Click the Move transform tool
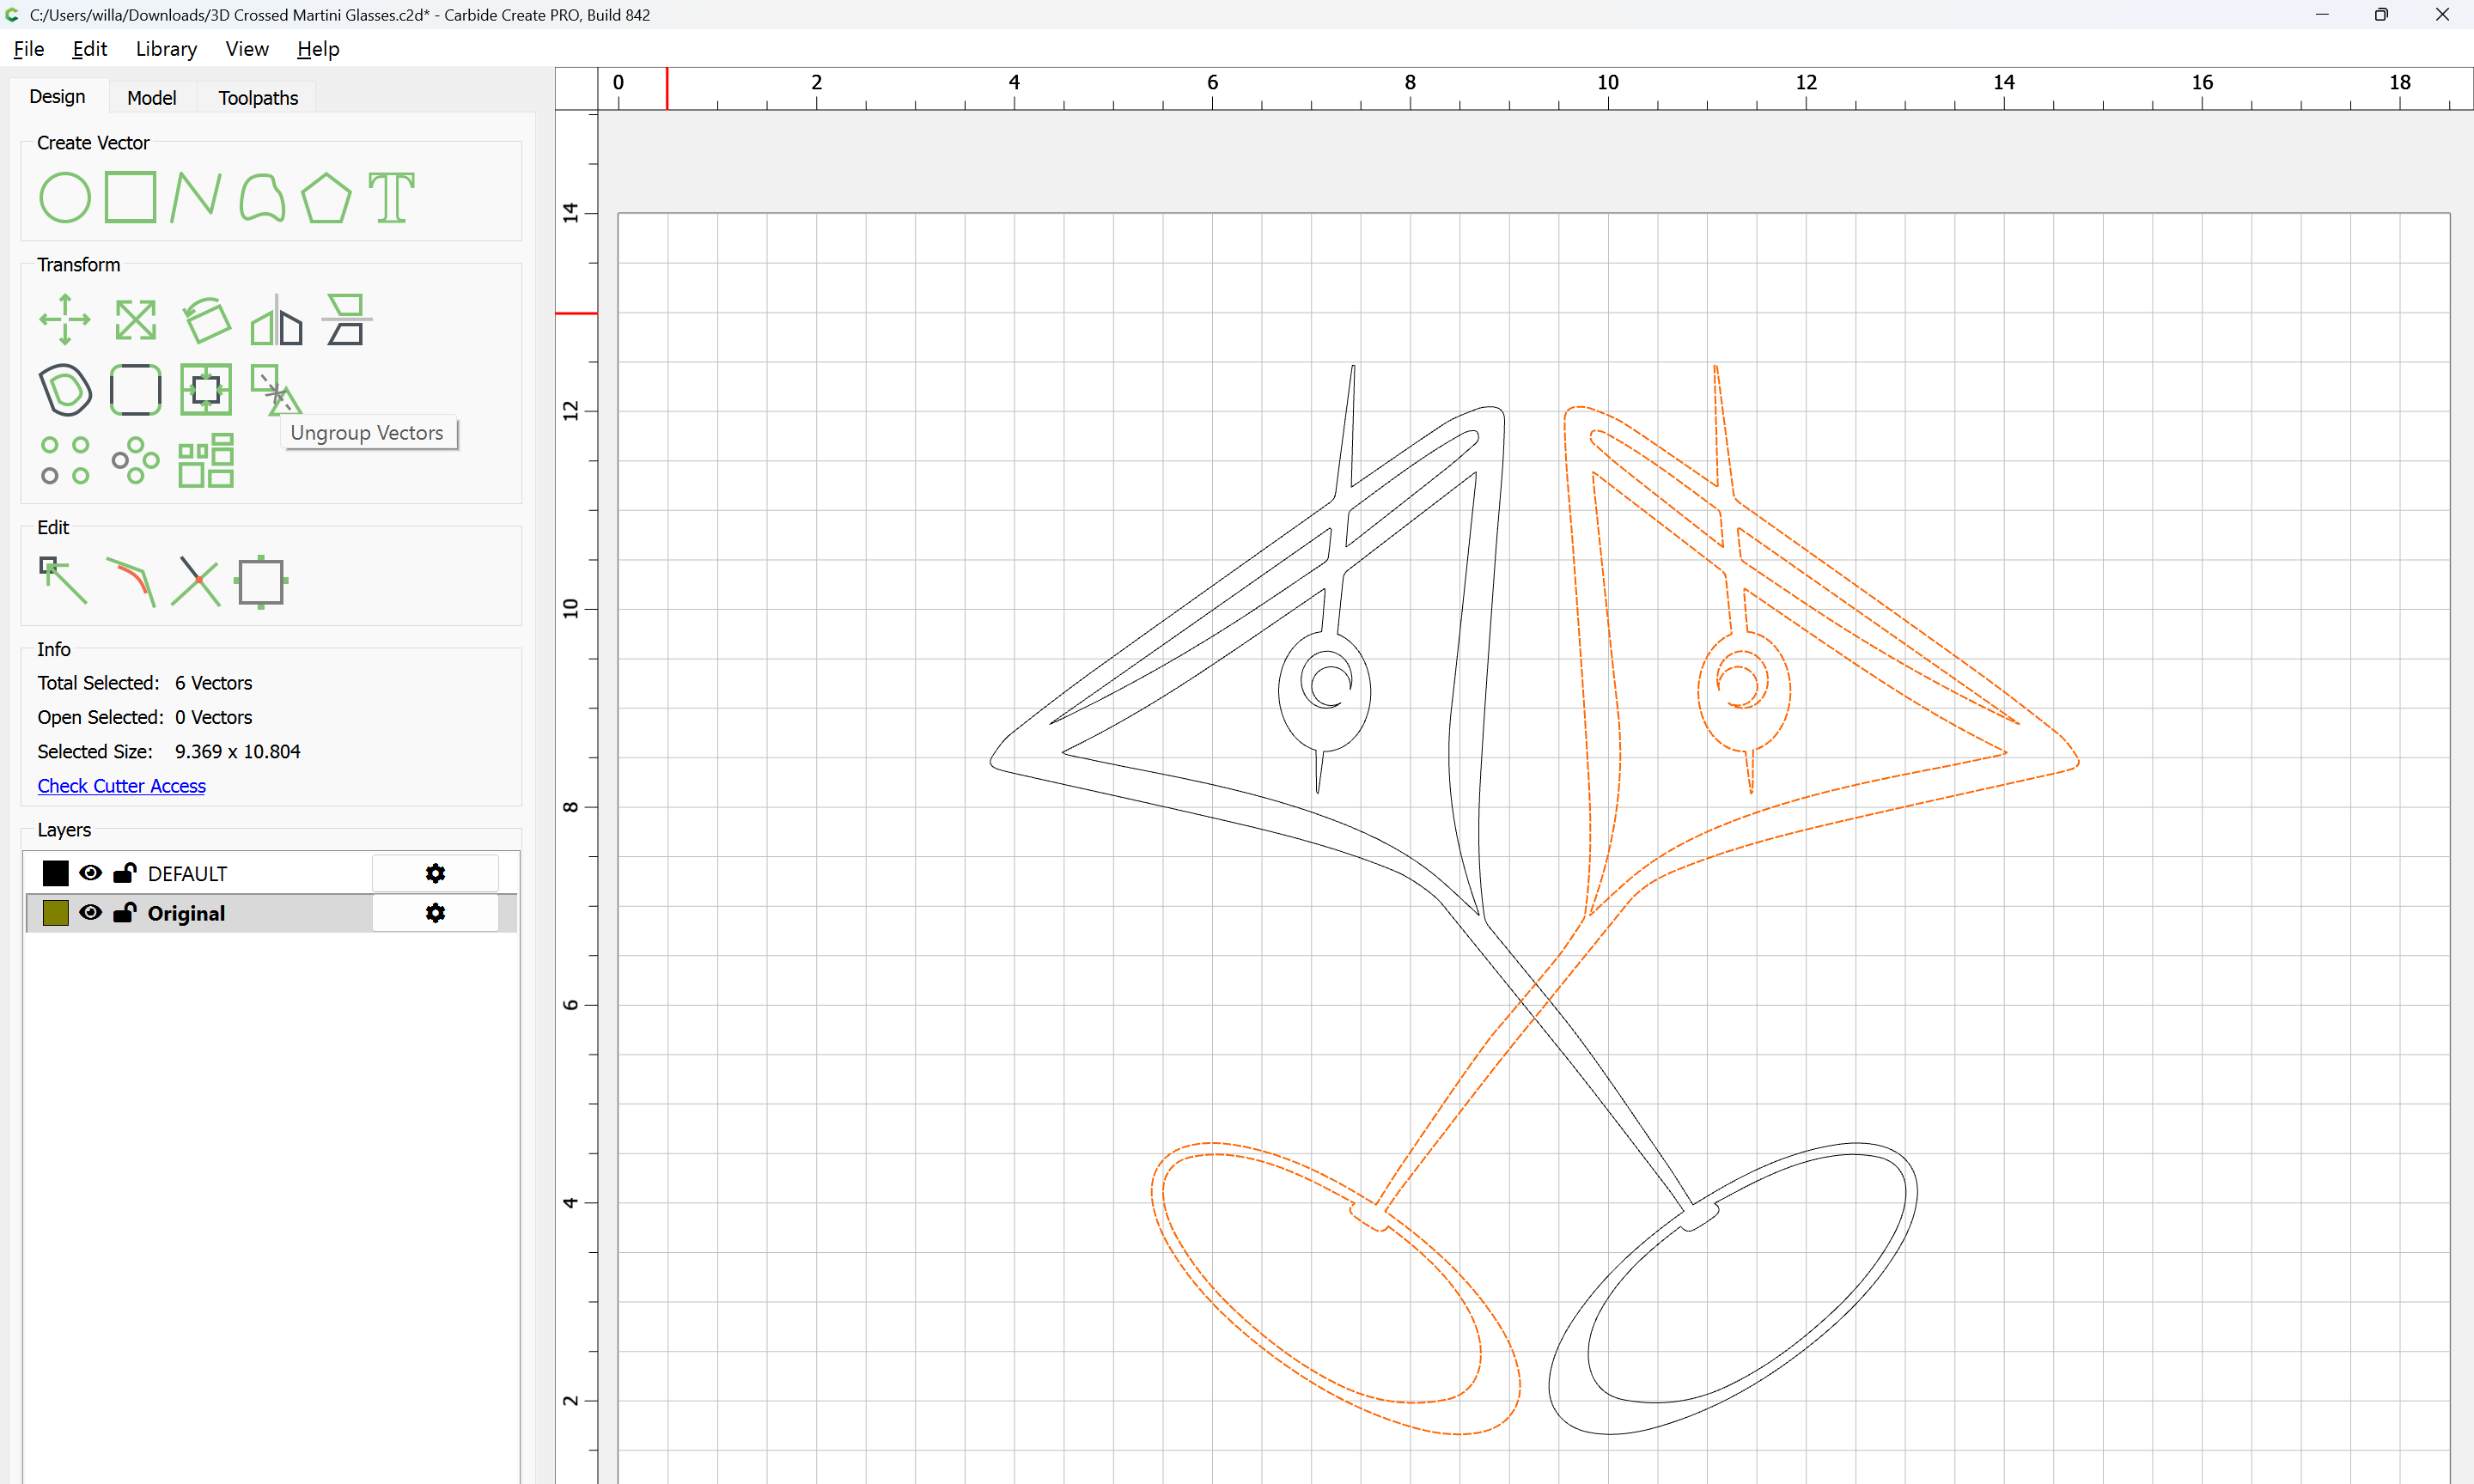The width and height of the screenshot is (2474, 1484). click(x=65, y=320)
